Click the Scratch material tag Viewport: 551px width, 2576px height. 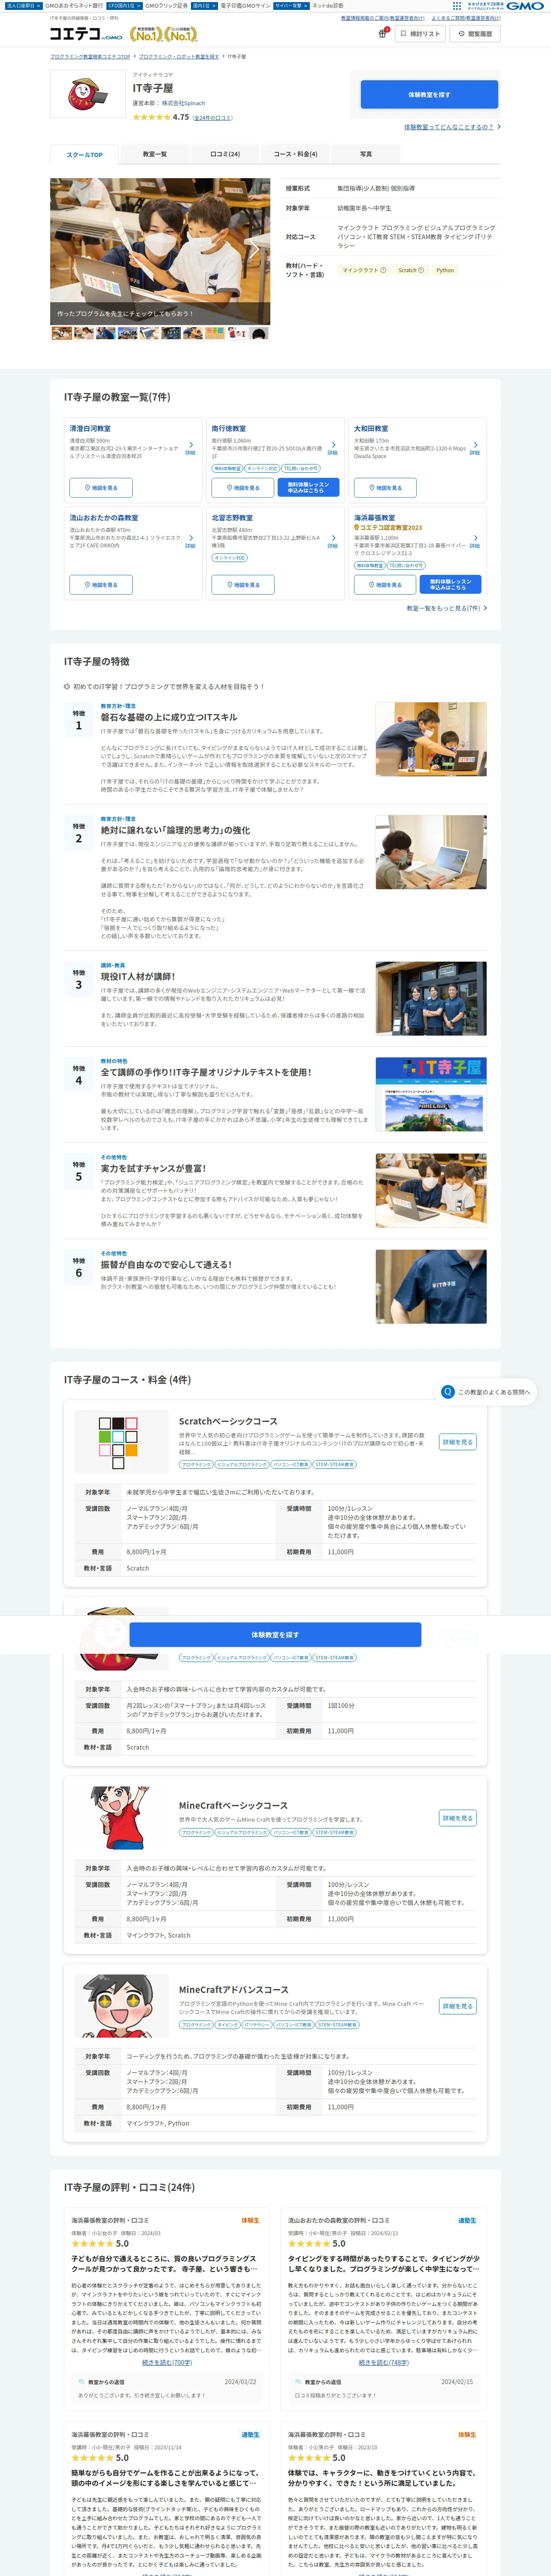coord(411,270)
